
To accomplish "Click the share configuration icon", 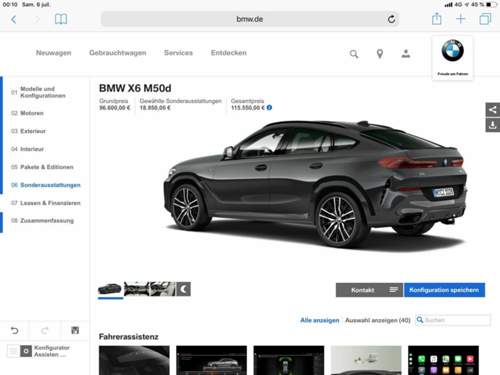I will [x=493, y=110].
